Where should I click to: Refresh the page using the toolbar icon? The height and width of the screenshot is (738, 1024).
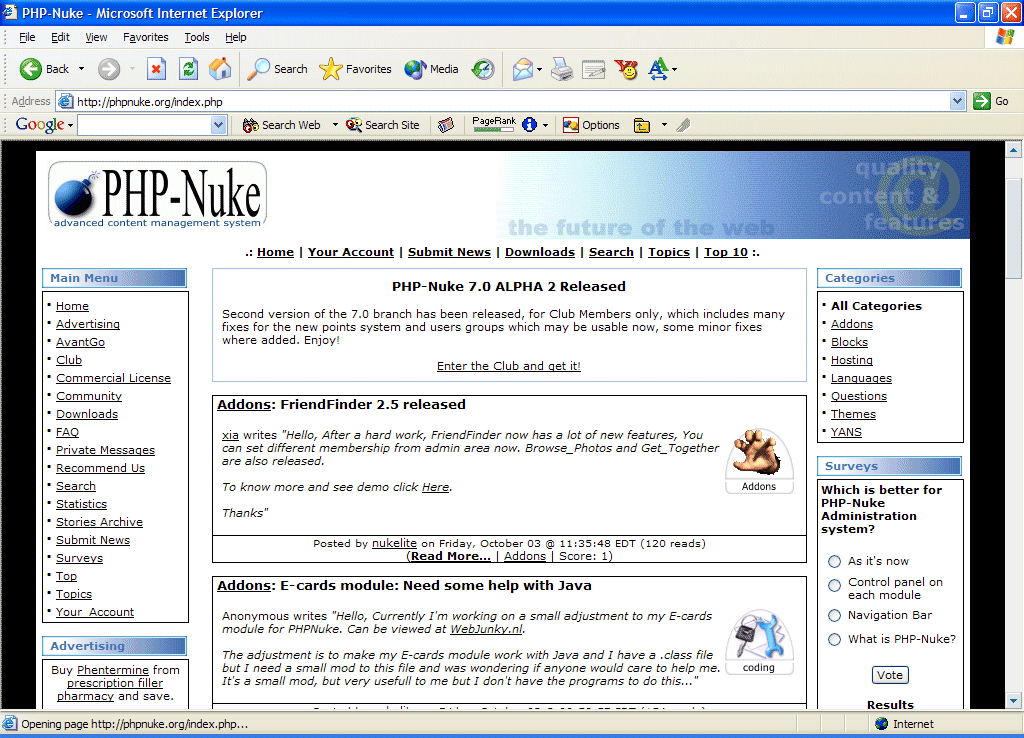(189, 69)
